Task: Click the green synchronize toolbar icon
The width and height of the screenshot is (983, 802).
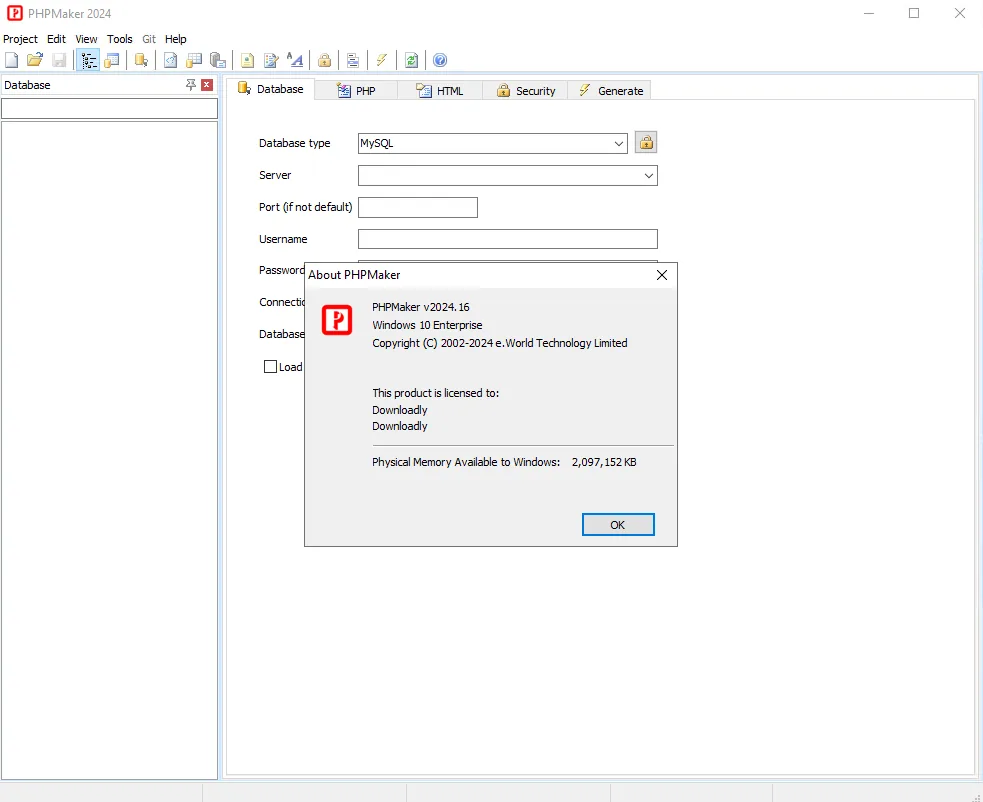Action: click(411, 60)
